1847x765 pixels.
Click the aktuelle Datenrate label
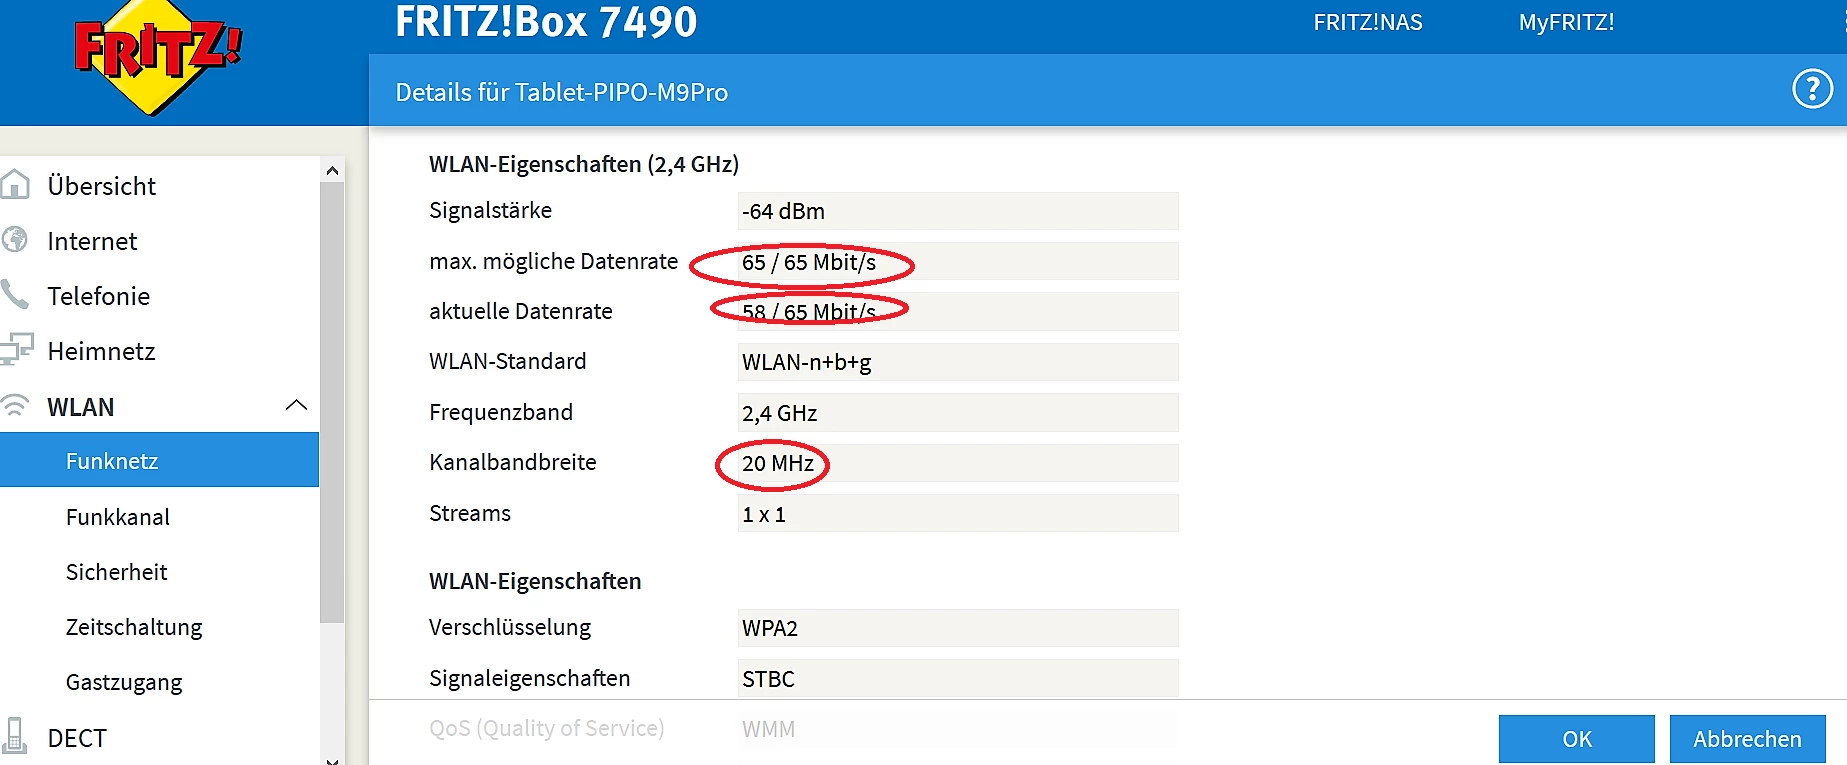point(520,311)
